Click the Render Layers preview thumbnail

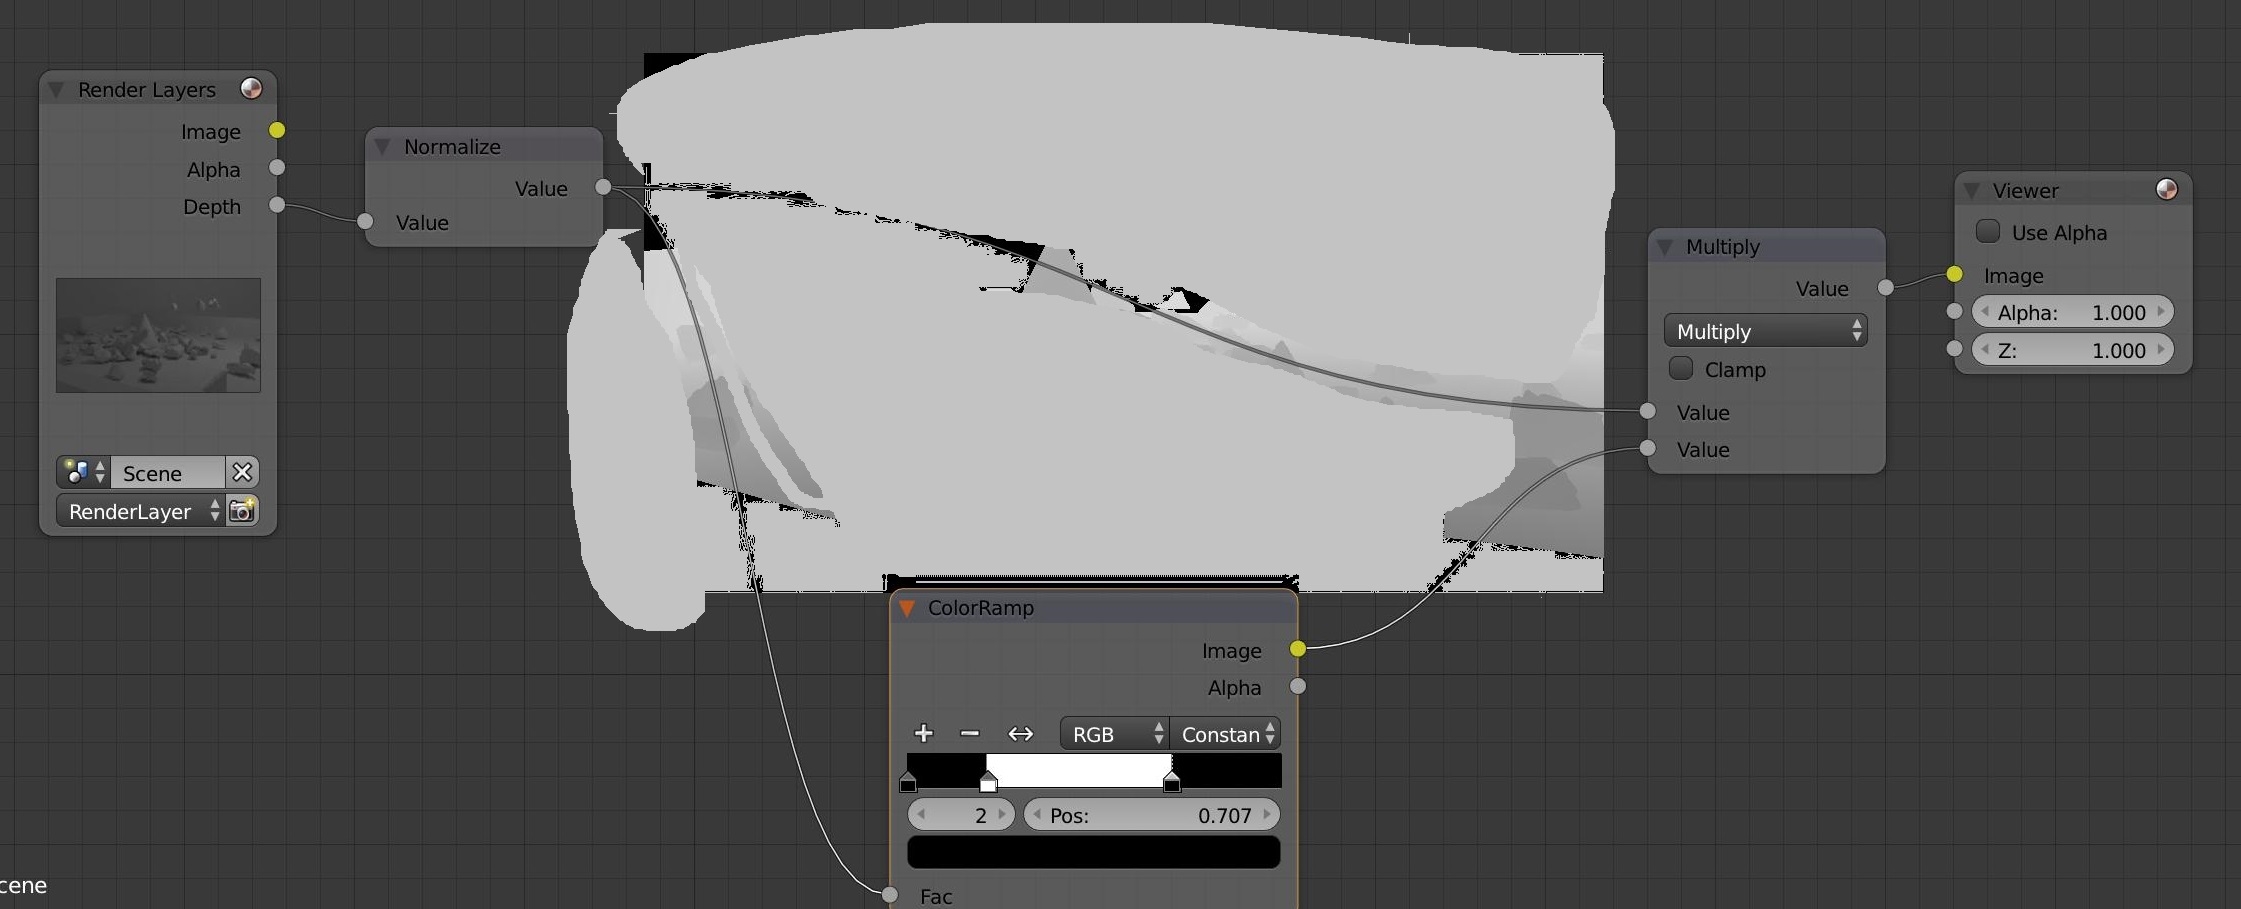[x=158, y=335]
